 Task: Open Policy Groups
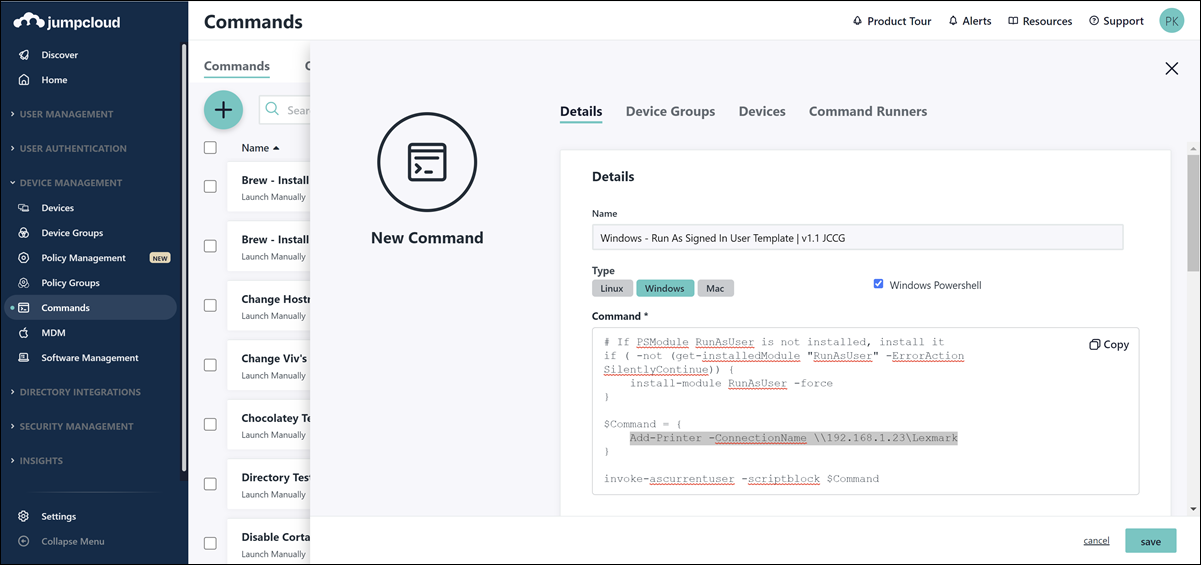pyautogui.click(x=70, y=283)
